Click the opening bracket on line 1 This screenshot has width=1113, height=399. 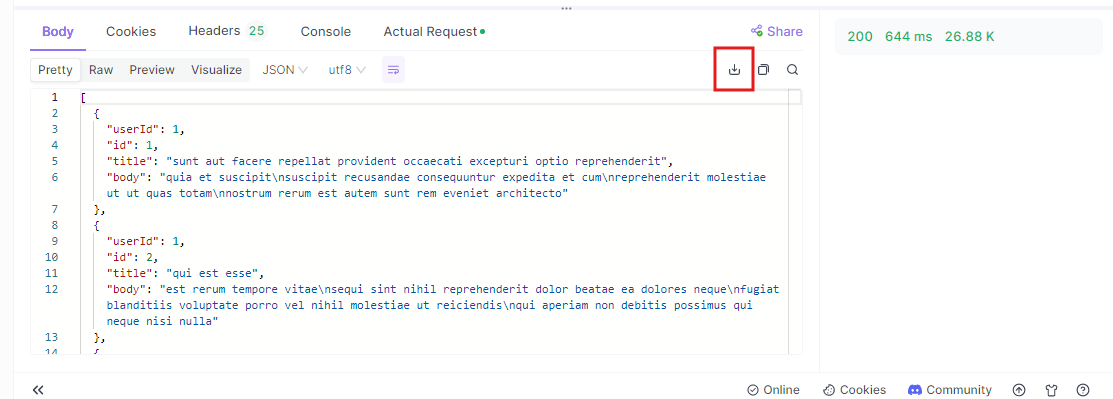83,97
